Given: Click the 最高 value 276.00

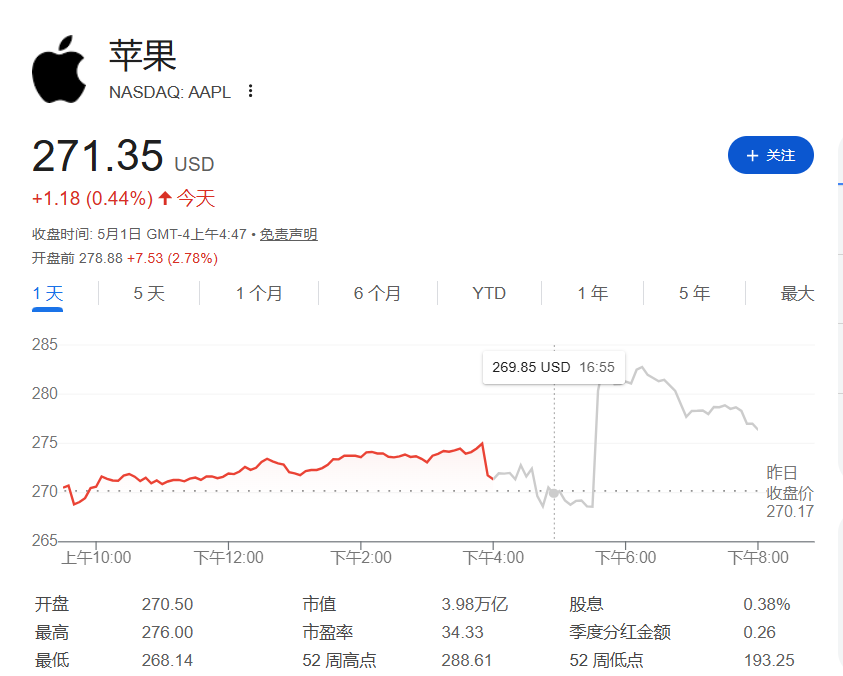Looking at the screenshot, I should point(167,632).
